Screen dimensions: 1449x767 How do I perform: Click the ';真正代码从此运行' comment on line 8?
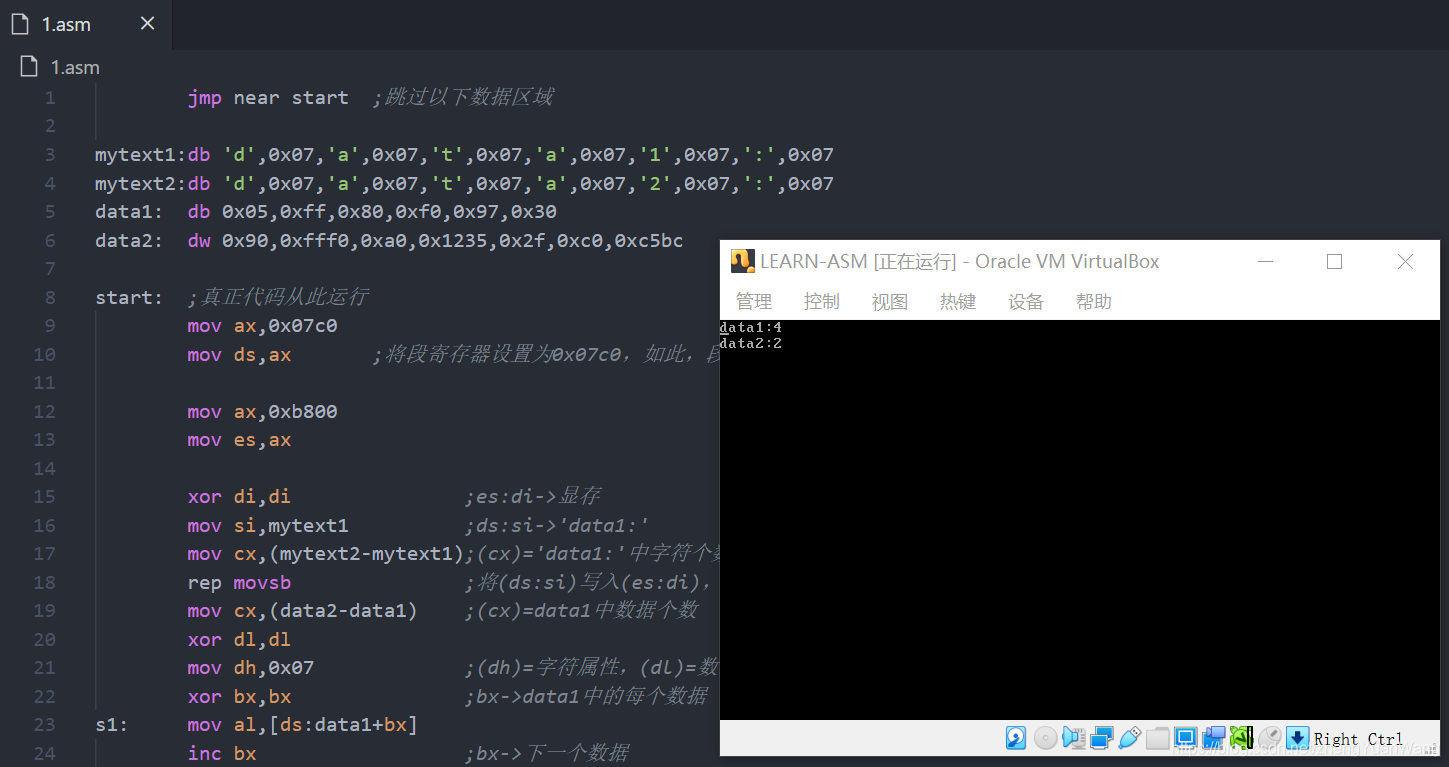[278, 298]
